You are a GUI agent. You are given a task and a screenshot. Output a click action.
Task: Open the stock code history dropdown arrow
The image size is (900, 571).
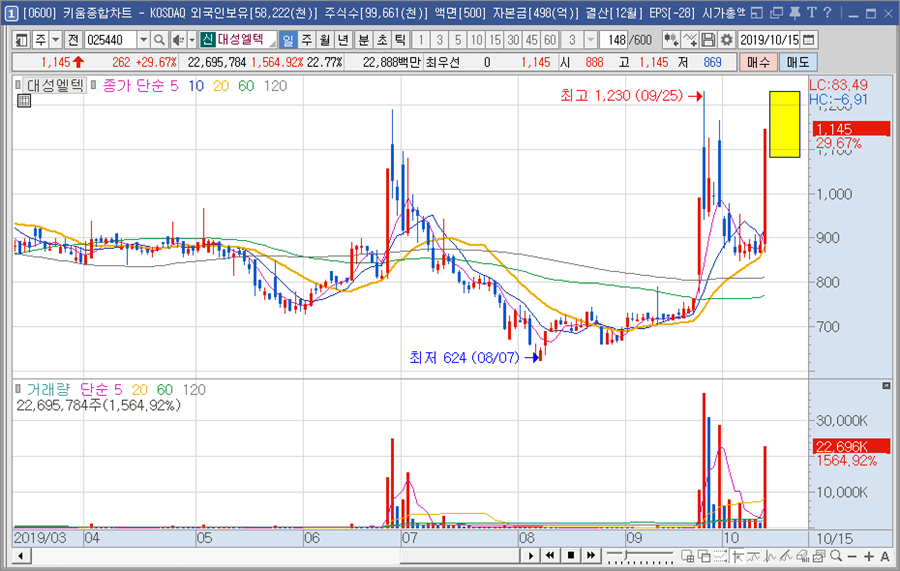tap(143, 40)
